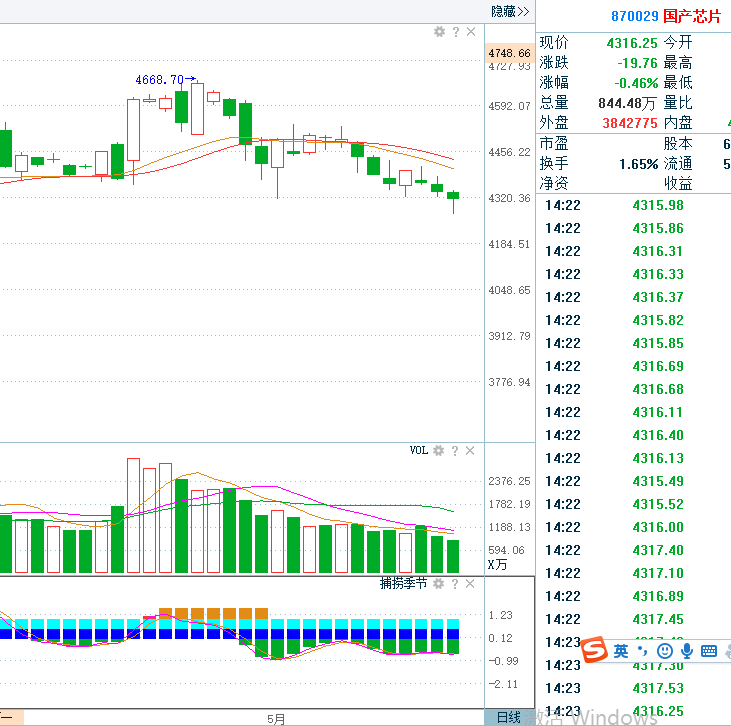Open settings gear of main K-line chart
Screen dimensions: 731x726
tap(439, 32)
